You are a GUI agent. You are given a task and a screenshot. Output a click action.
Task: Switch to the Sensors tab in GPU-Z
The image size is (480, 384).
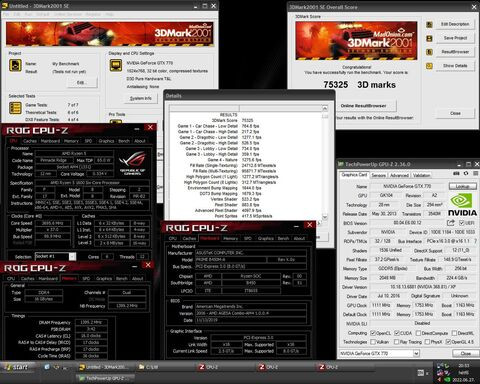coord(378,175)
